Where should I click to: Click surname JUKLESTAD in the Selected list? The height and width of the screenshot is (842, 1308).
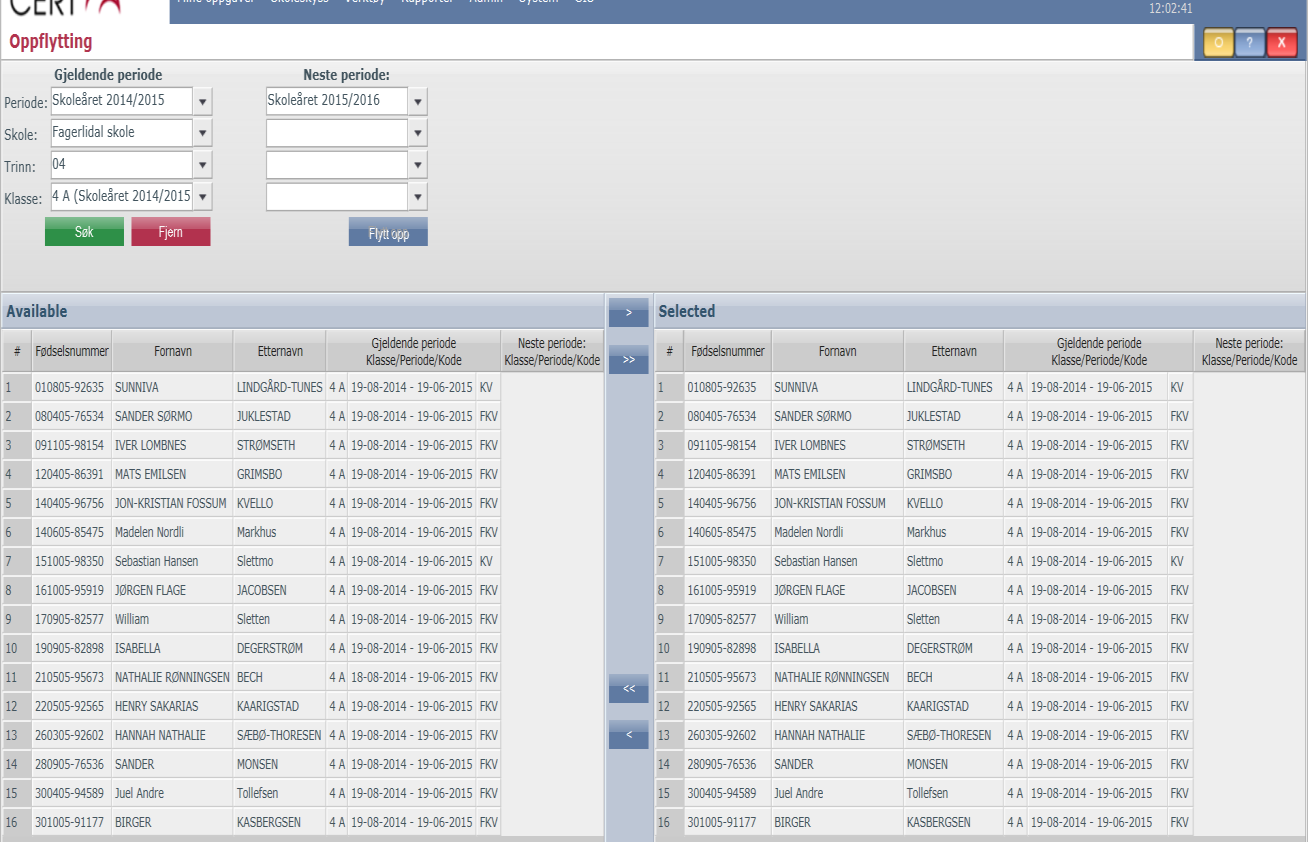(933, 416)
